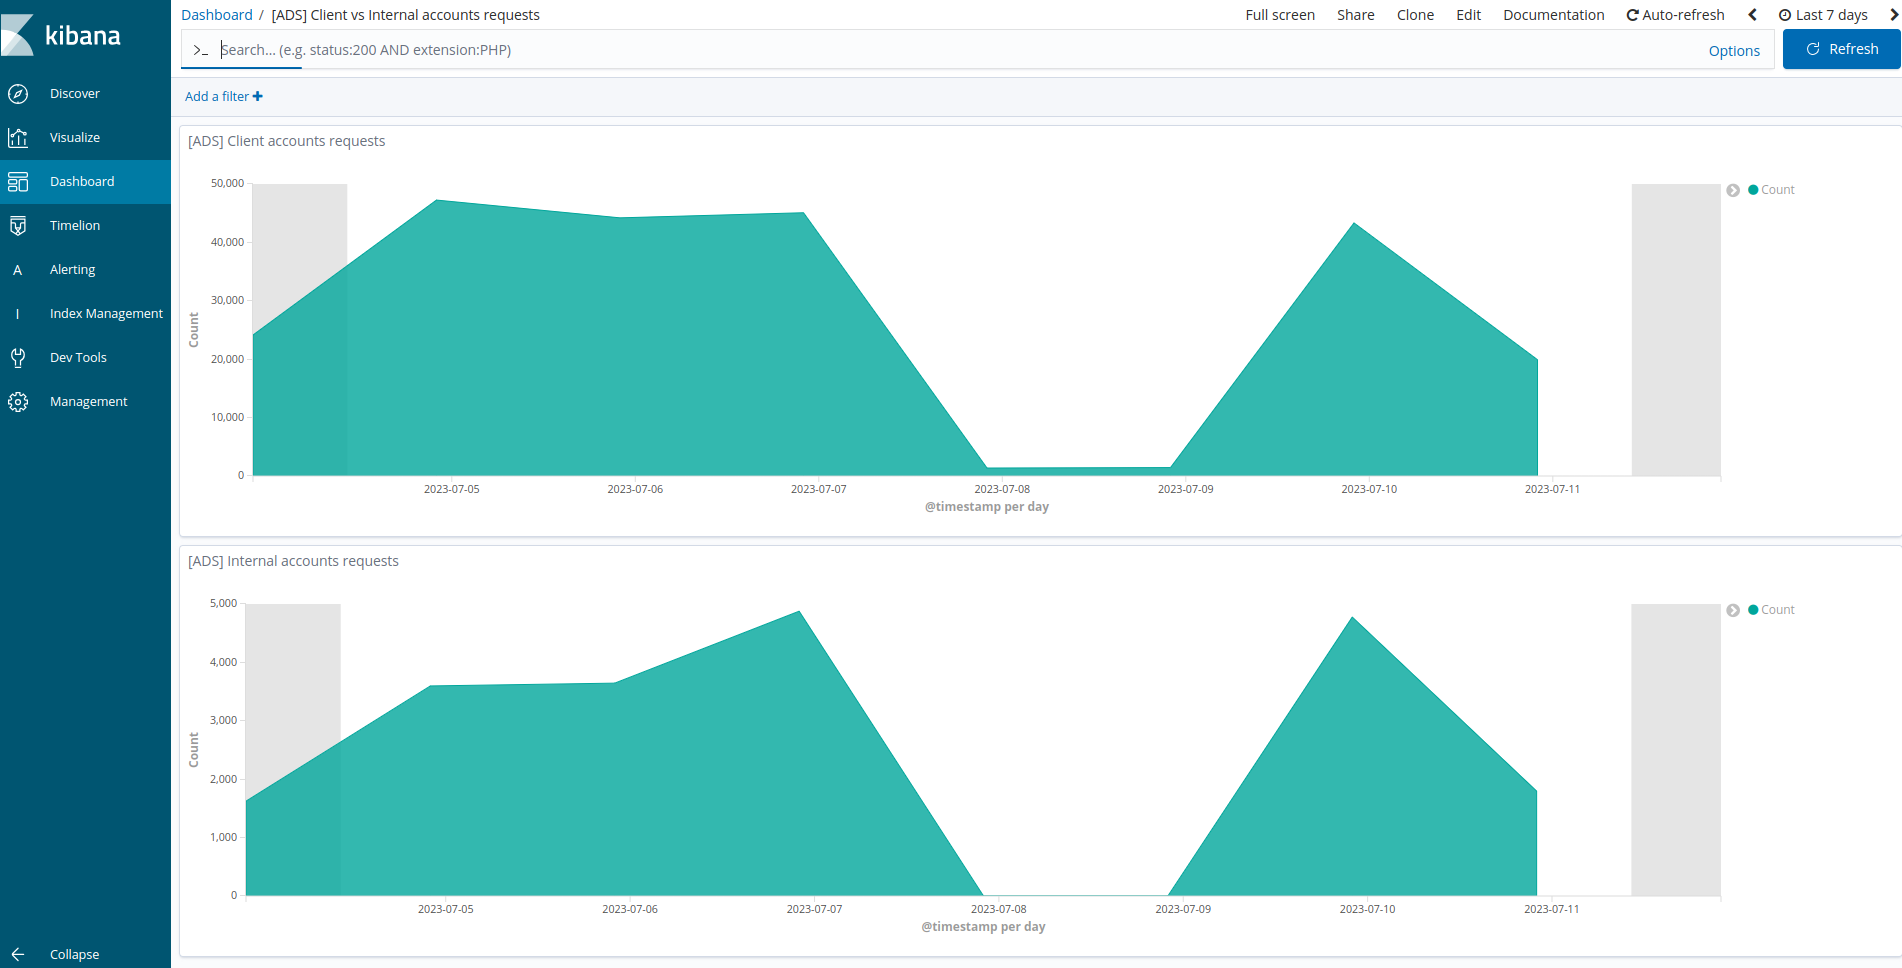Open the Share menu
1902x968 pixels.
click(x=1356, y=15)
